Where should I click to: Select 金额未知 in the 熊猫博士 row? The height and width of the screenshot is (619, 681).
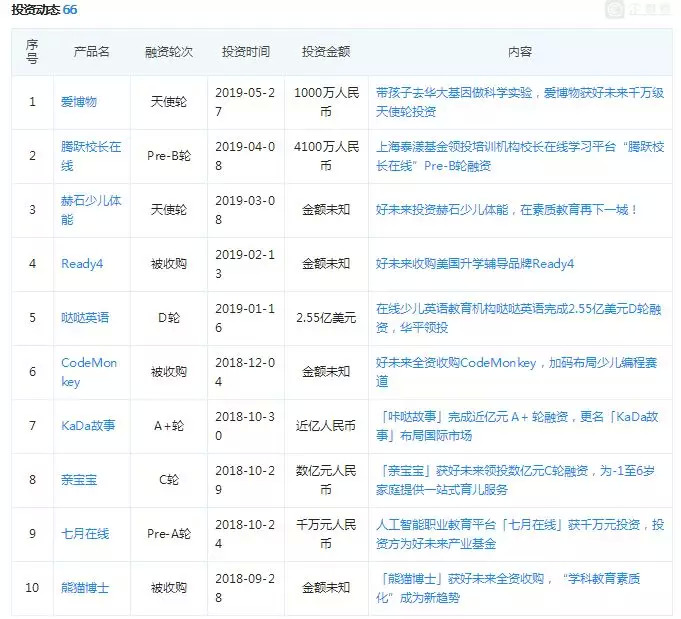pyautogui.click(x=326, y=587)
